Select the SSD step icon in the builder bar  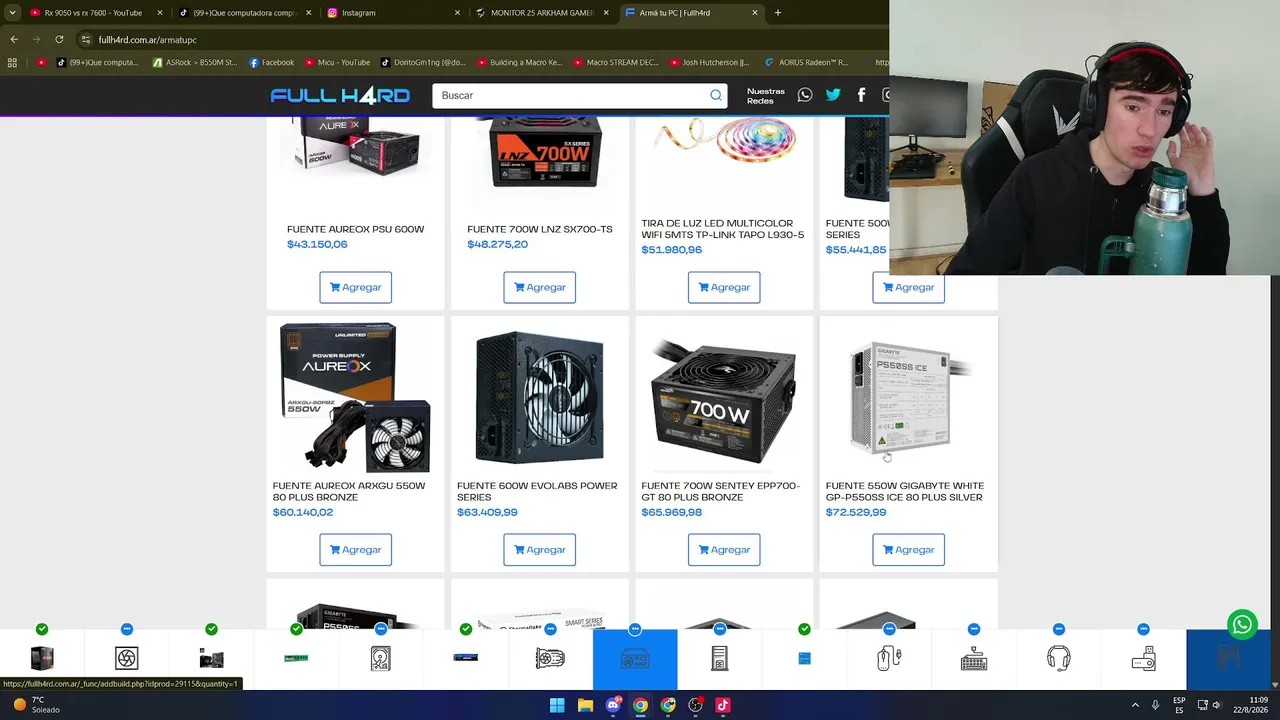[465, 658]
